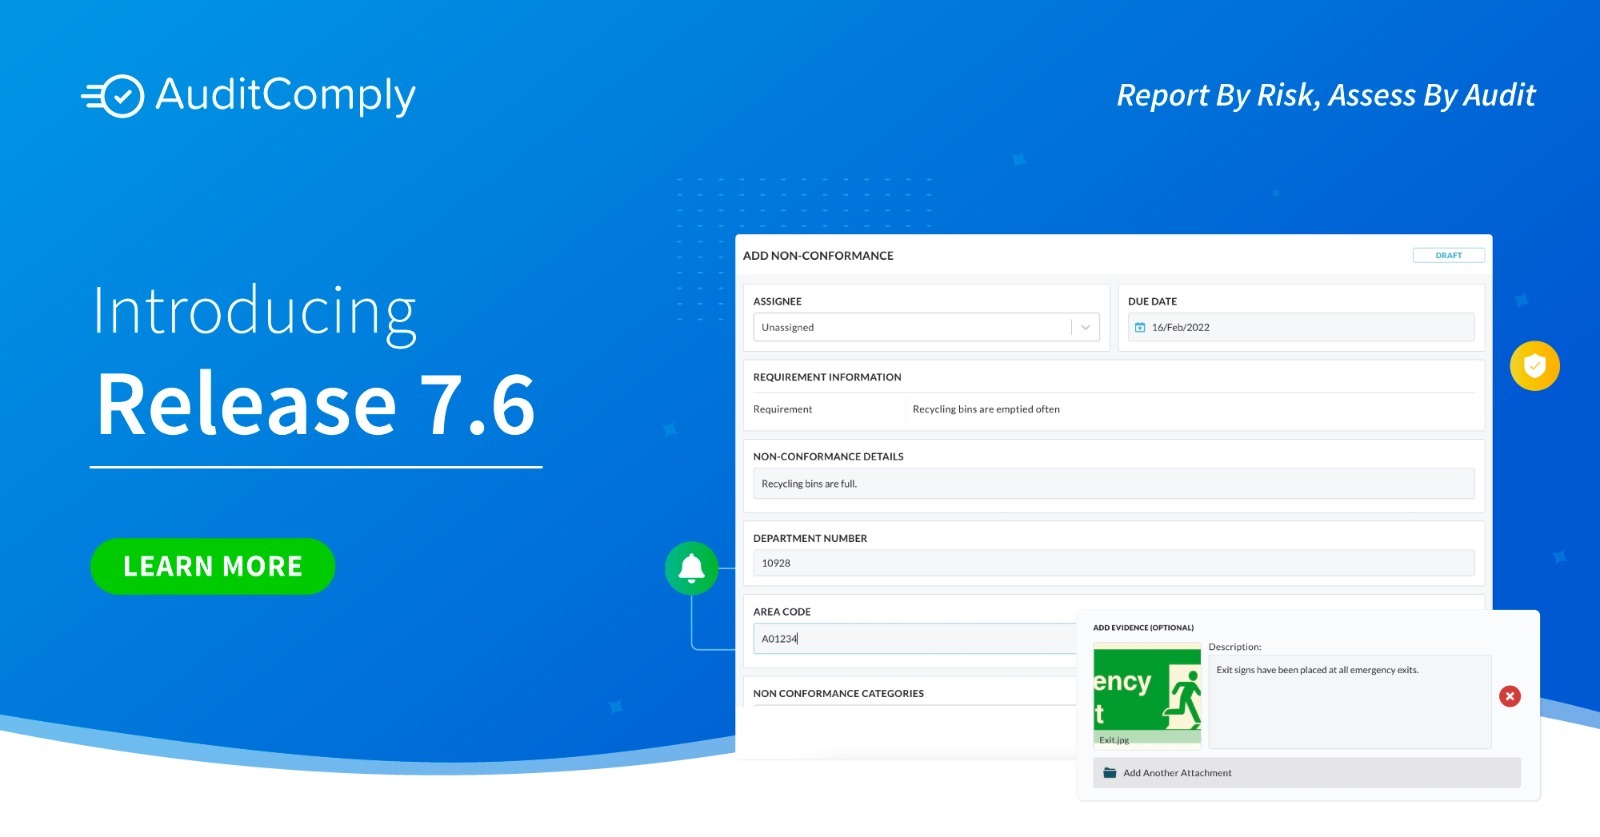Click the 'Release 7.6' headline text
The image size is (1600, 837).
[x=316, y=404]
